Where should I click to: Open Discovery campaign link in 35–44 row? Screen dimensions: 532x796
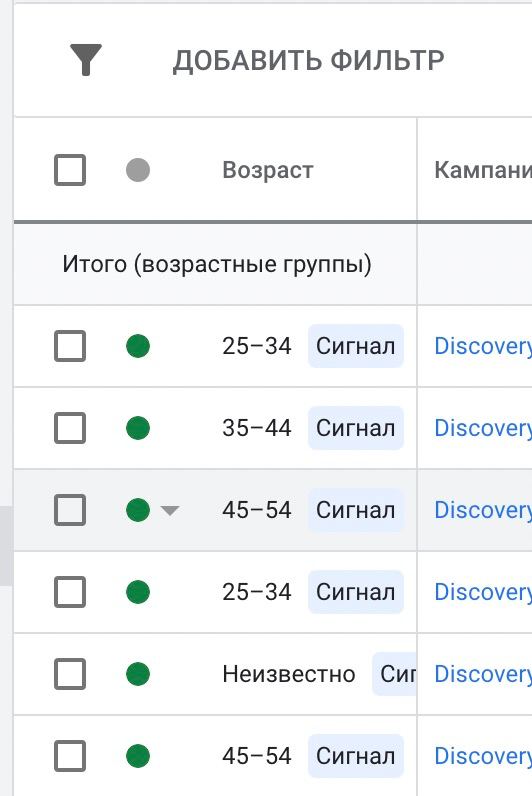click(483, 428)
